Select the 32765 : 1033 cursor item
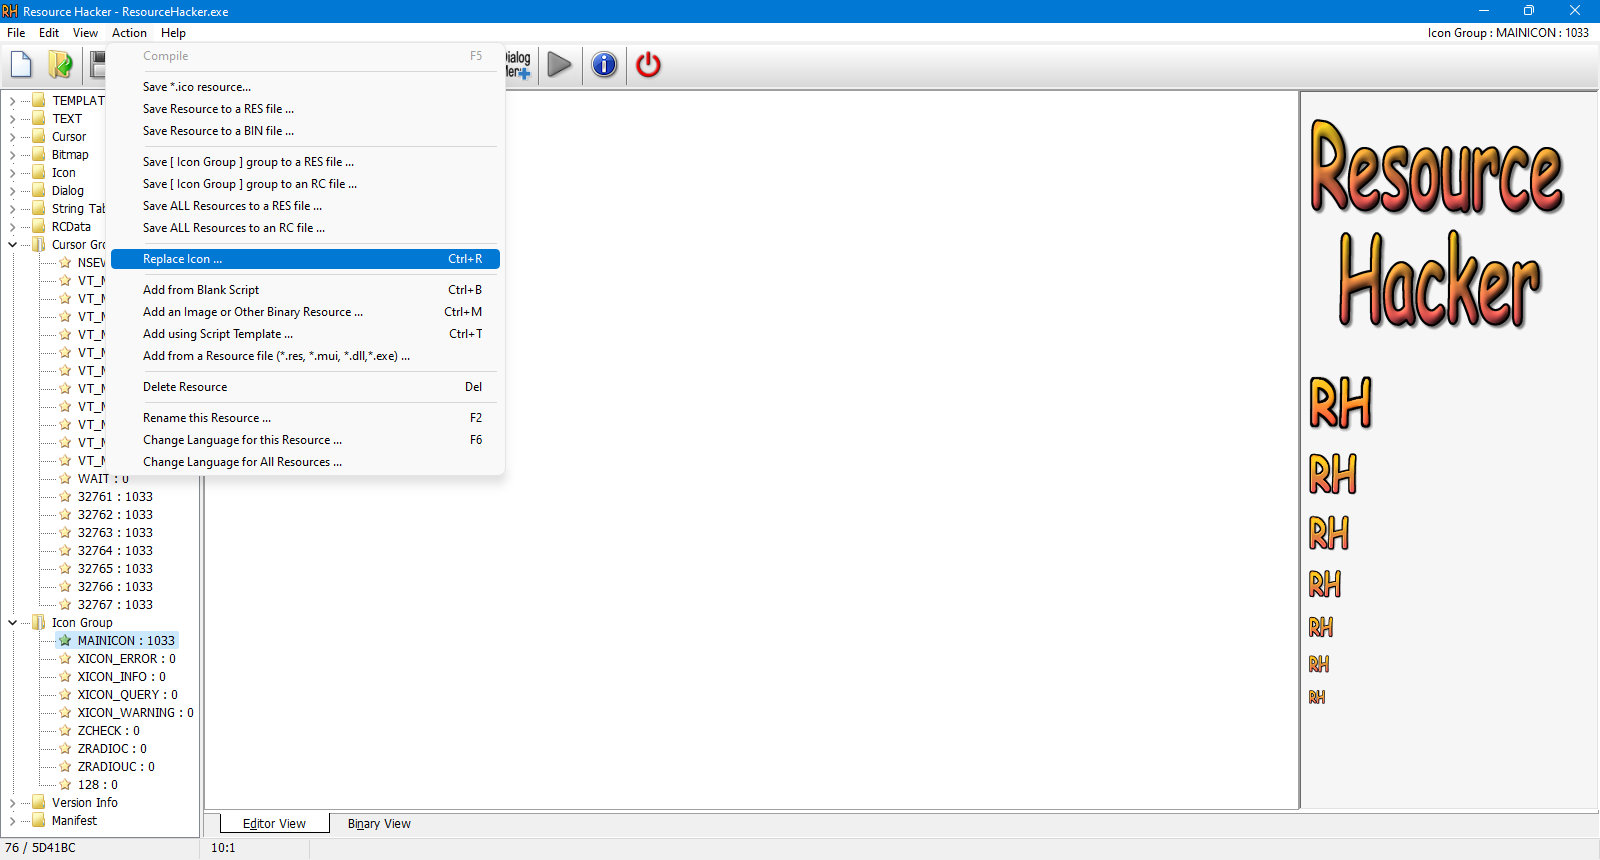Viewport: 1600px width, 860px height. tap(115, 569)
